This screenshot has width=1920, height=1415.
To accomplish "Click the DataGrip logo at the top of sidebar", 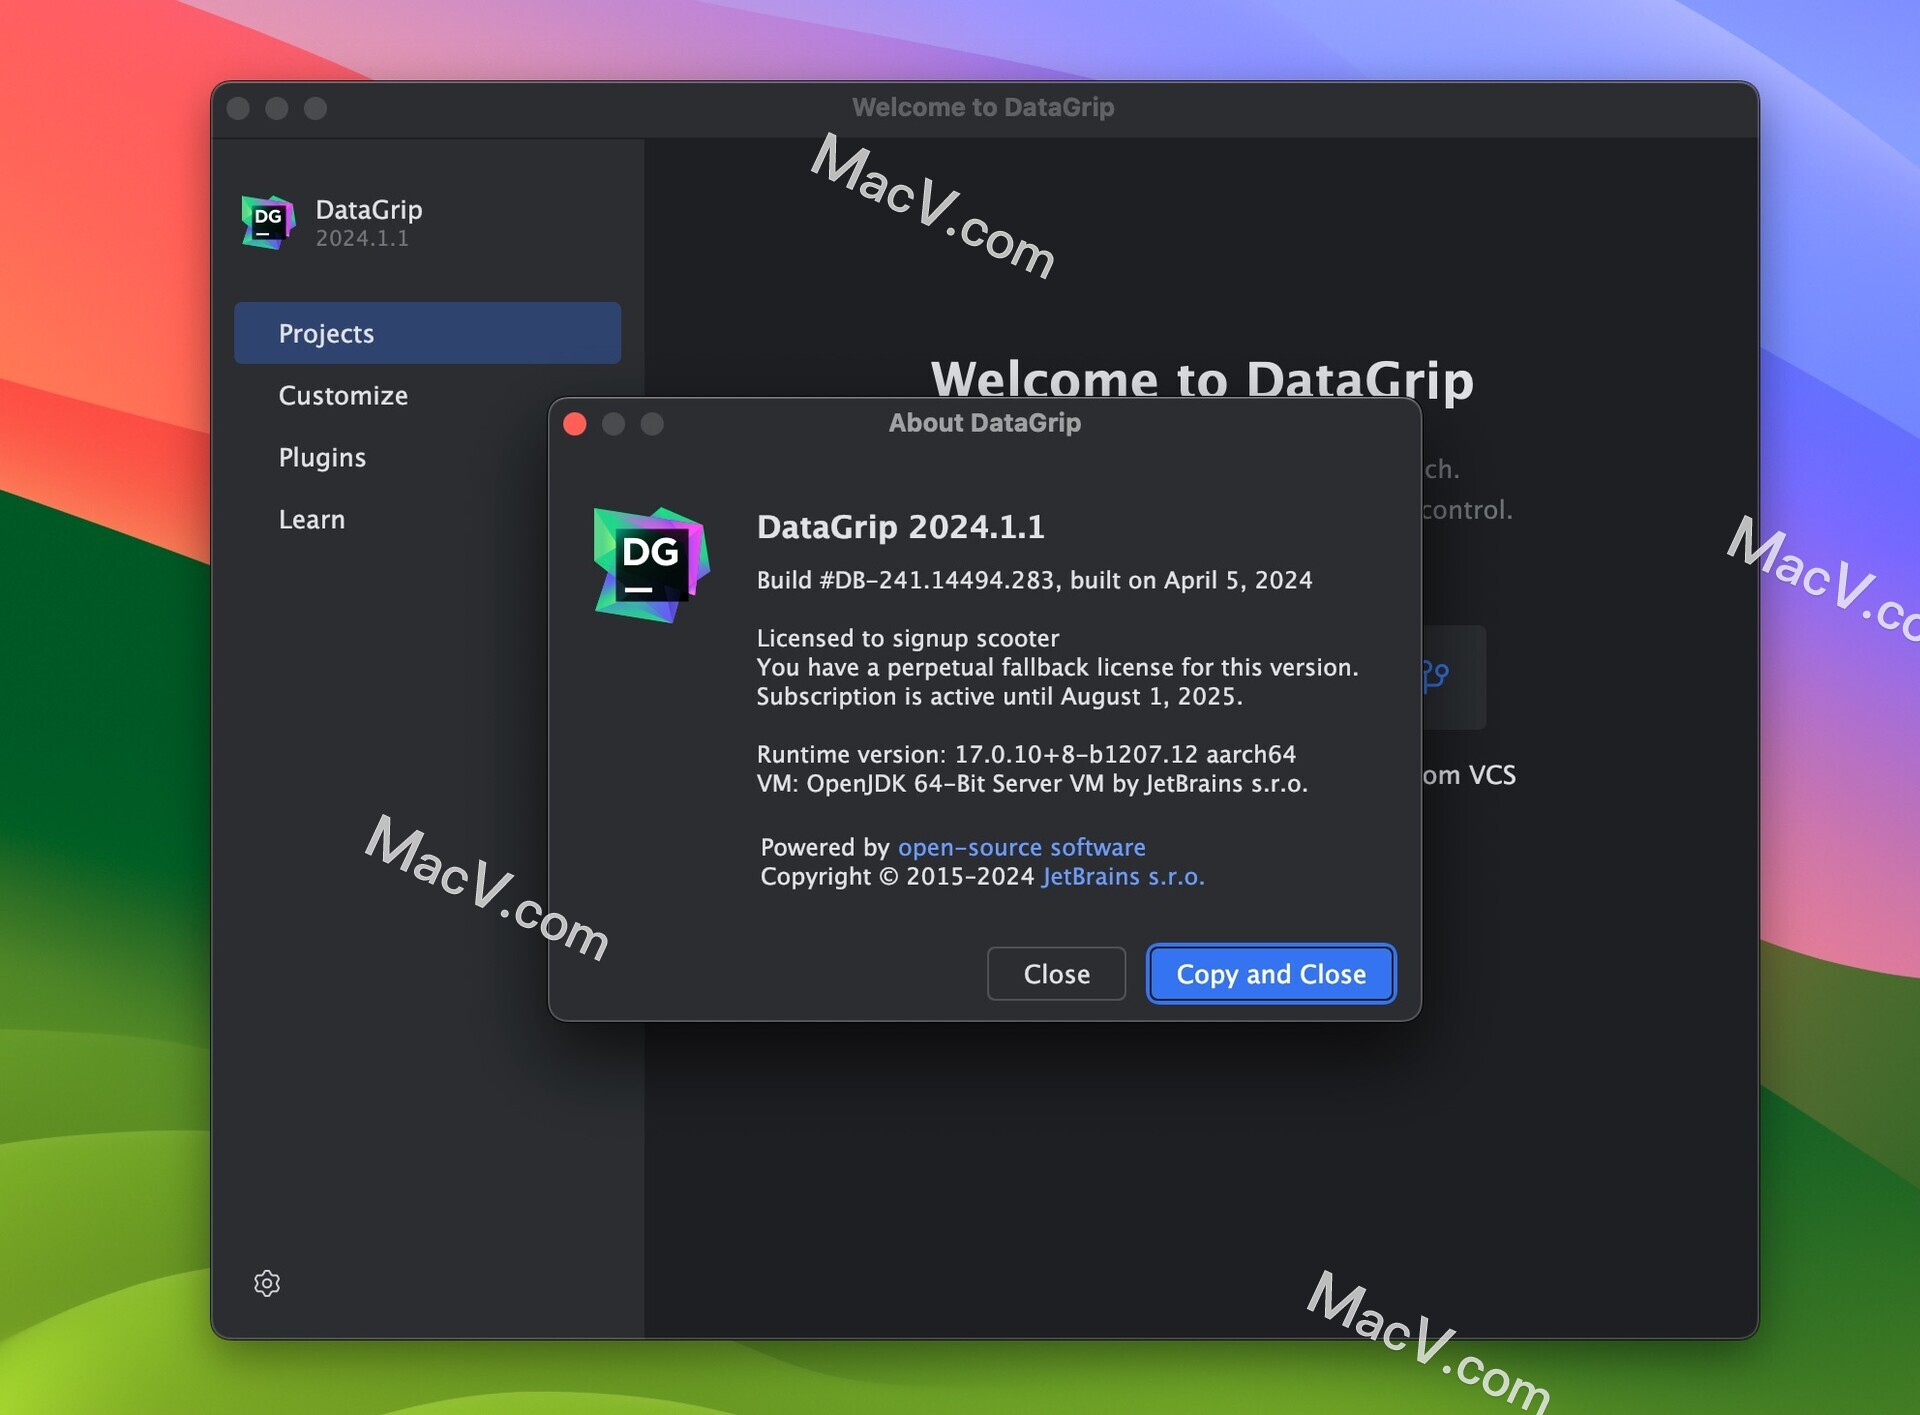I will 267,222.
